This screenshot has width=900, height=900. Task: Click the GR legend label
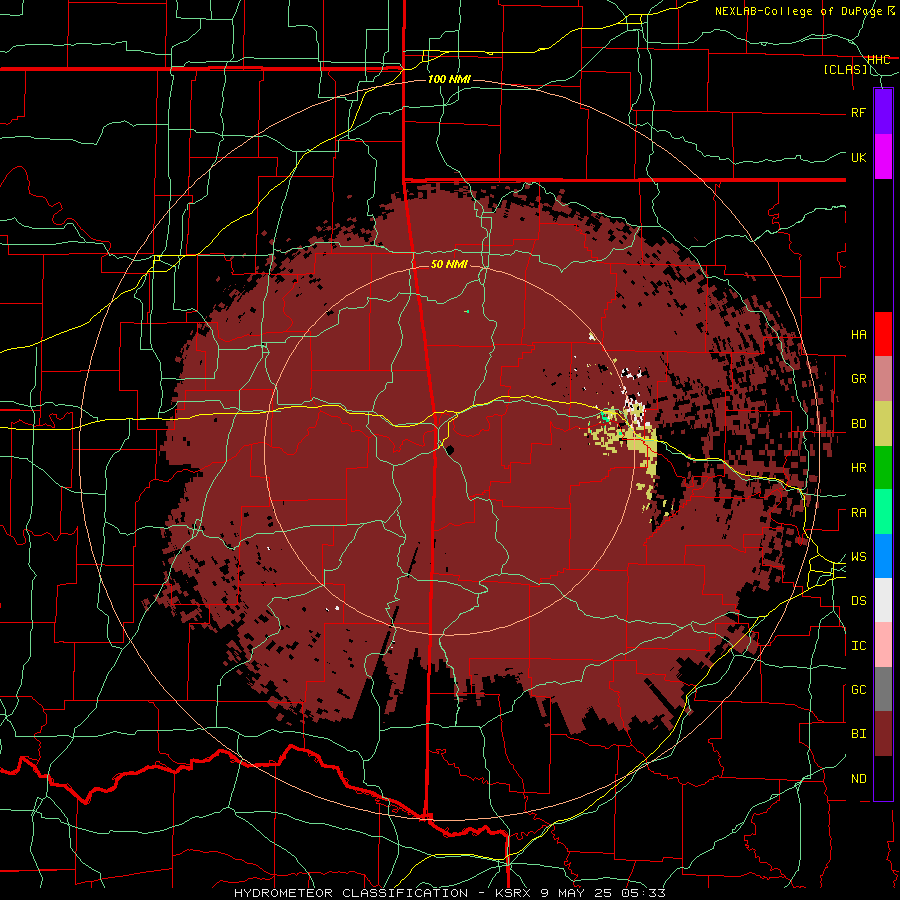858,379
